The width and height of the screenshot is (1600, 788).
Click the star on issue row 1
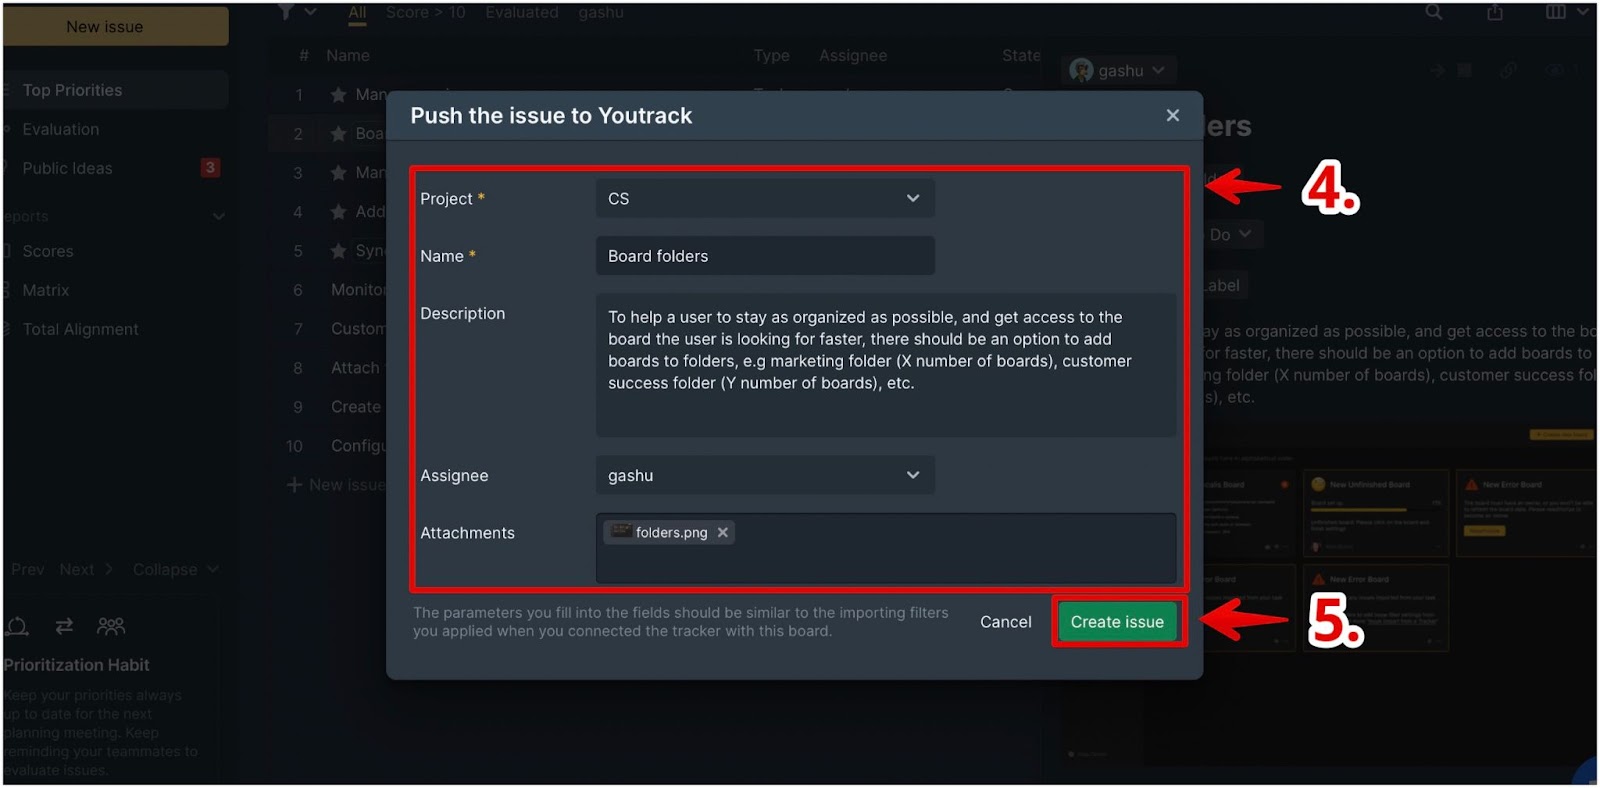click(x=339, y=95)
